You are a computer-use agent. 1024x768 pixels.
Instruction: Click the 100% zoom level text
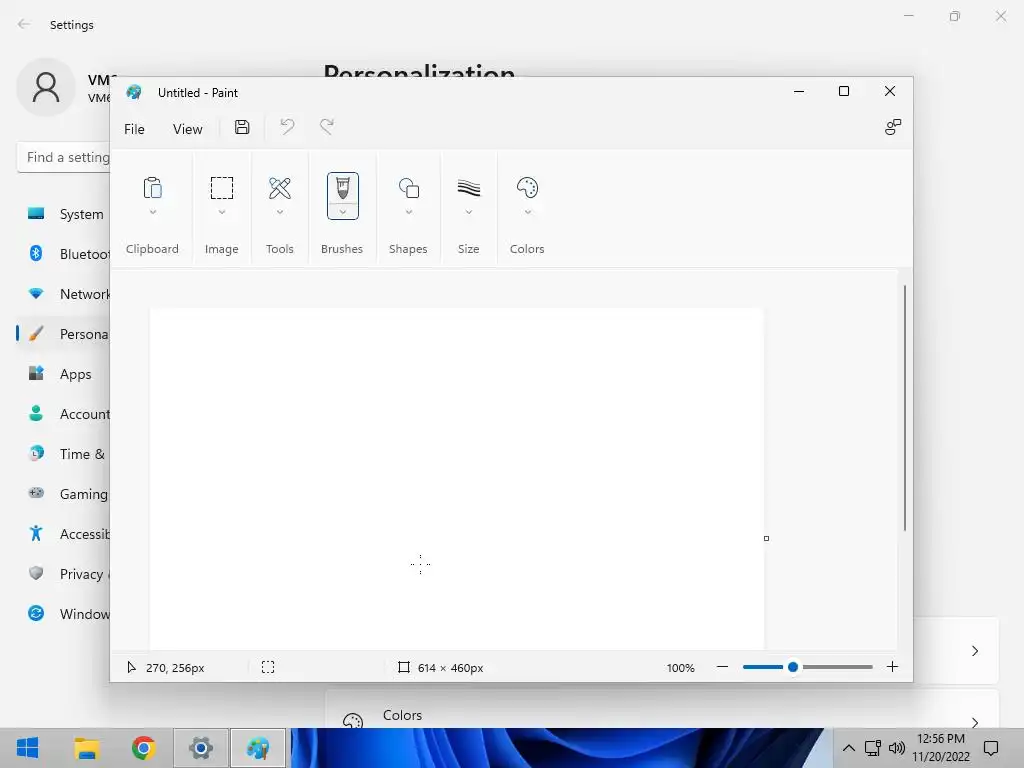[x=680, y=667]
